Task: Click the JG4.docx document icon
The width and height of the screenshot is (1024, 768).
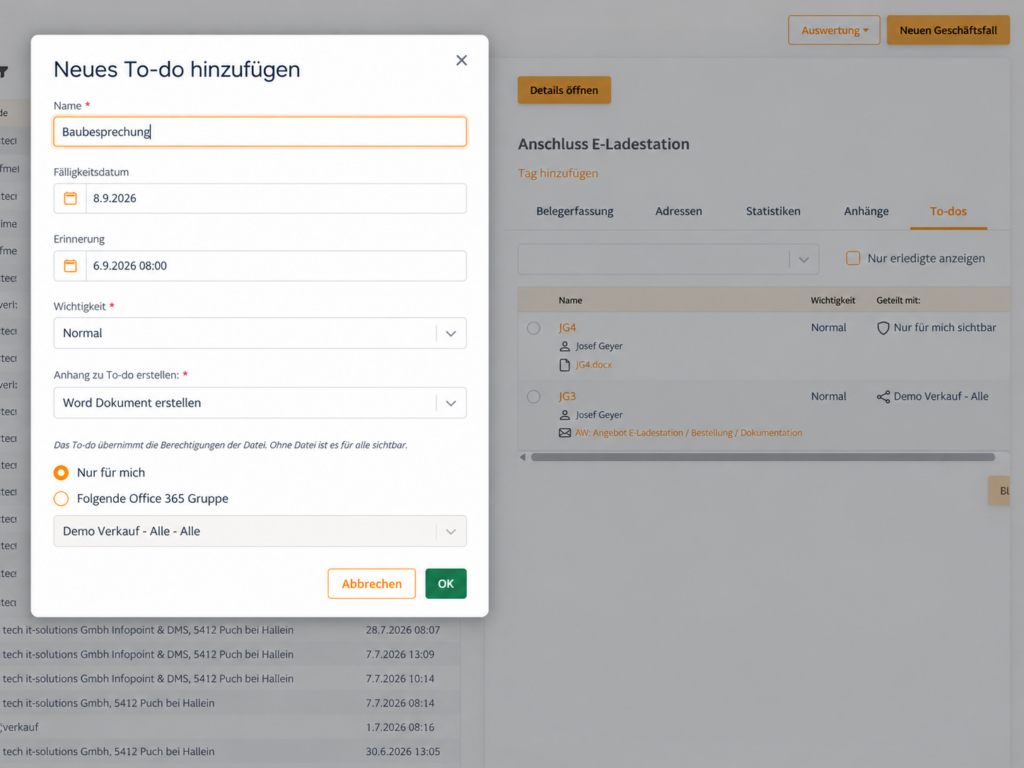Action: [565, 365]
